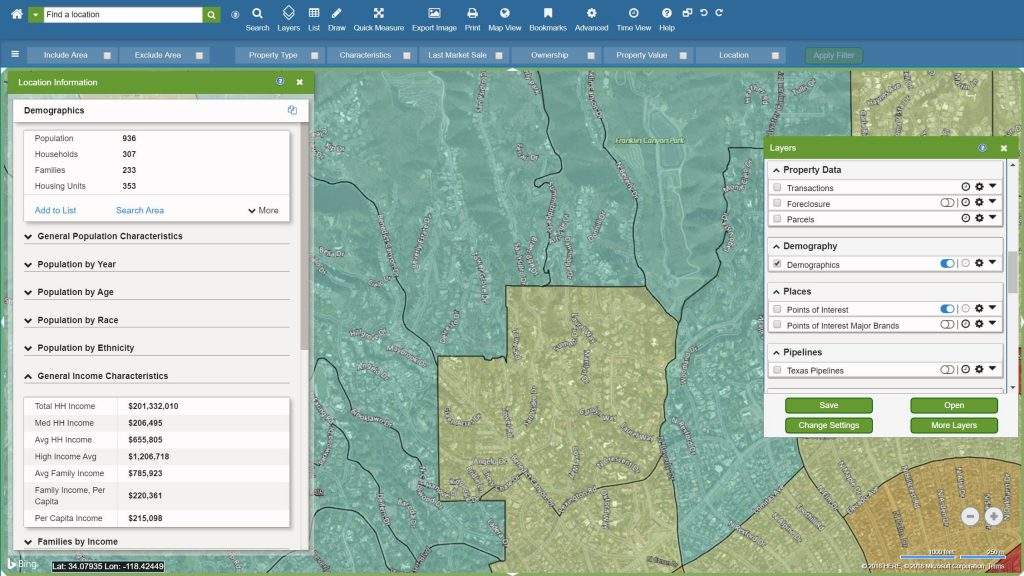
Task: Open settings gear for Texas Pipelines layer
Action: (979, 369)
